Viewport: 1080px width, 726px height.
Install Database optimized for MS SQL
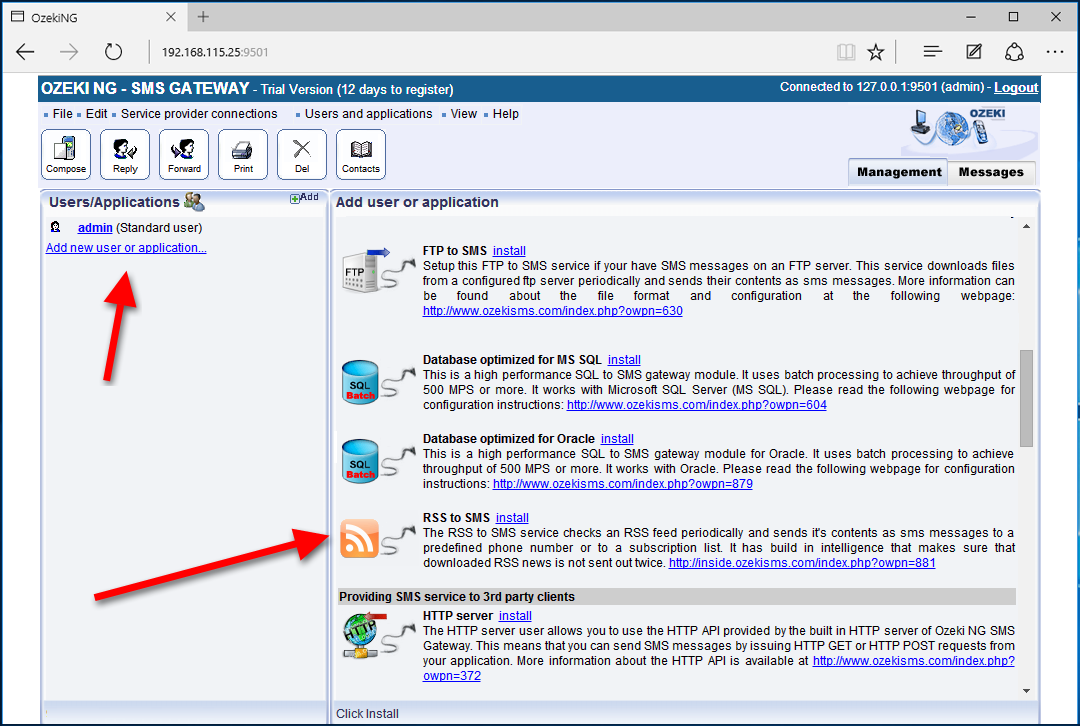pyautogui.click(x=624, y=360)
